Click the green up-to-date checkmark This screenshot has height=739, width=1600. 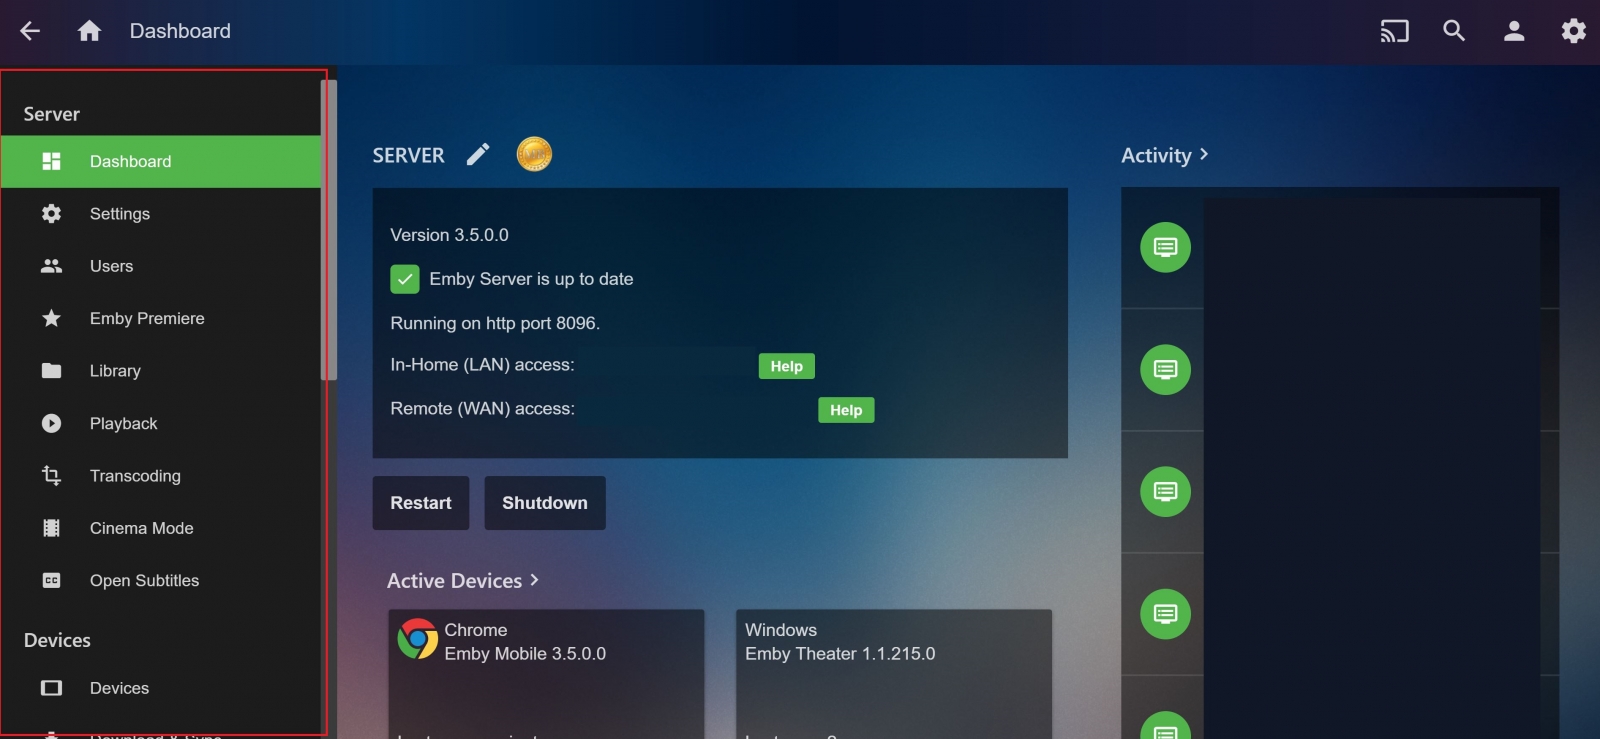tap(404, 279)
